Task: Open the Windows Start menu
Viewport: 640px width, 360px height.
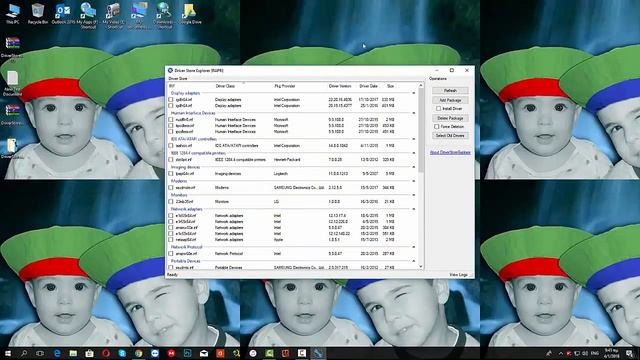Action: point(7,353)
